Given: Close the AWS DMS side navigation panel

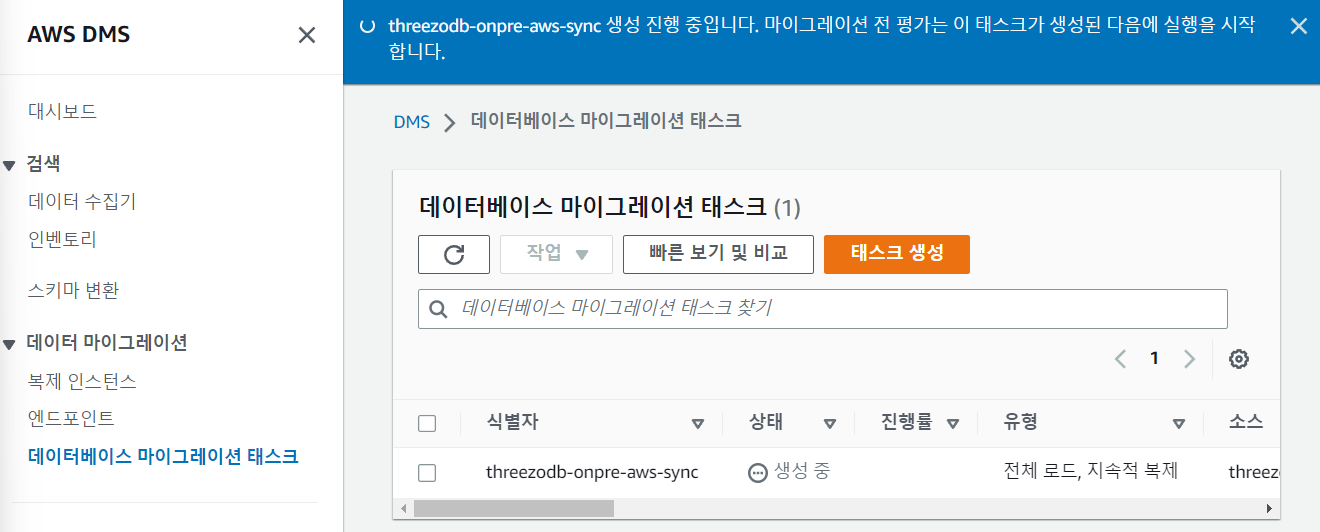Looking at the screenshot, I should [x=307, y=35].
